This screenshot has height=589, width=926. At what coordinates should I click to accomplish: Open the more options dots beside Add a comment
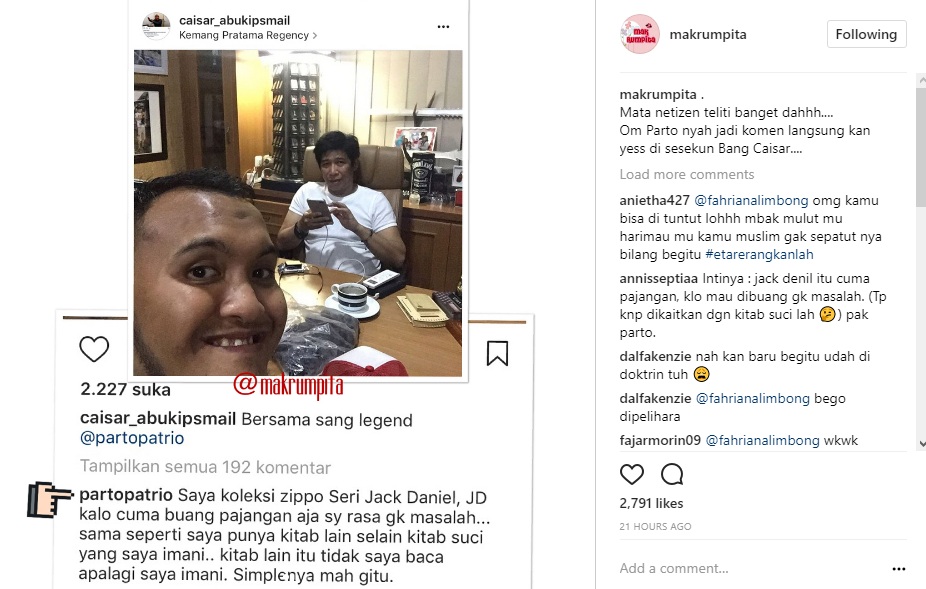coord(899,569)
